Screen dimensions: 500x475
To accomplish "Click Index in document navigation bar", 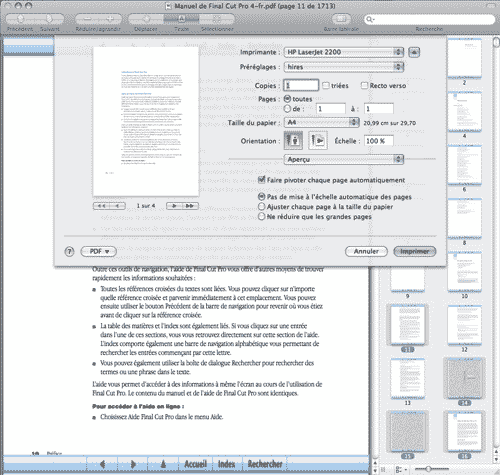I will (x=226, y=464).
